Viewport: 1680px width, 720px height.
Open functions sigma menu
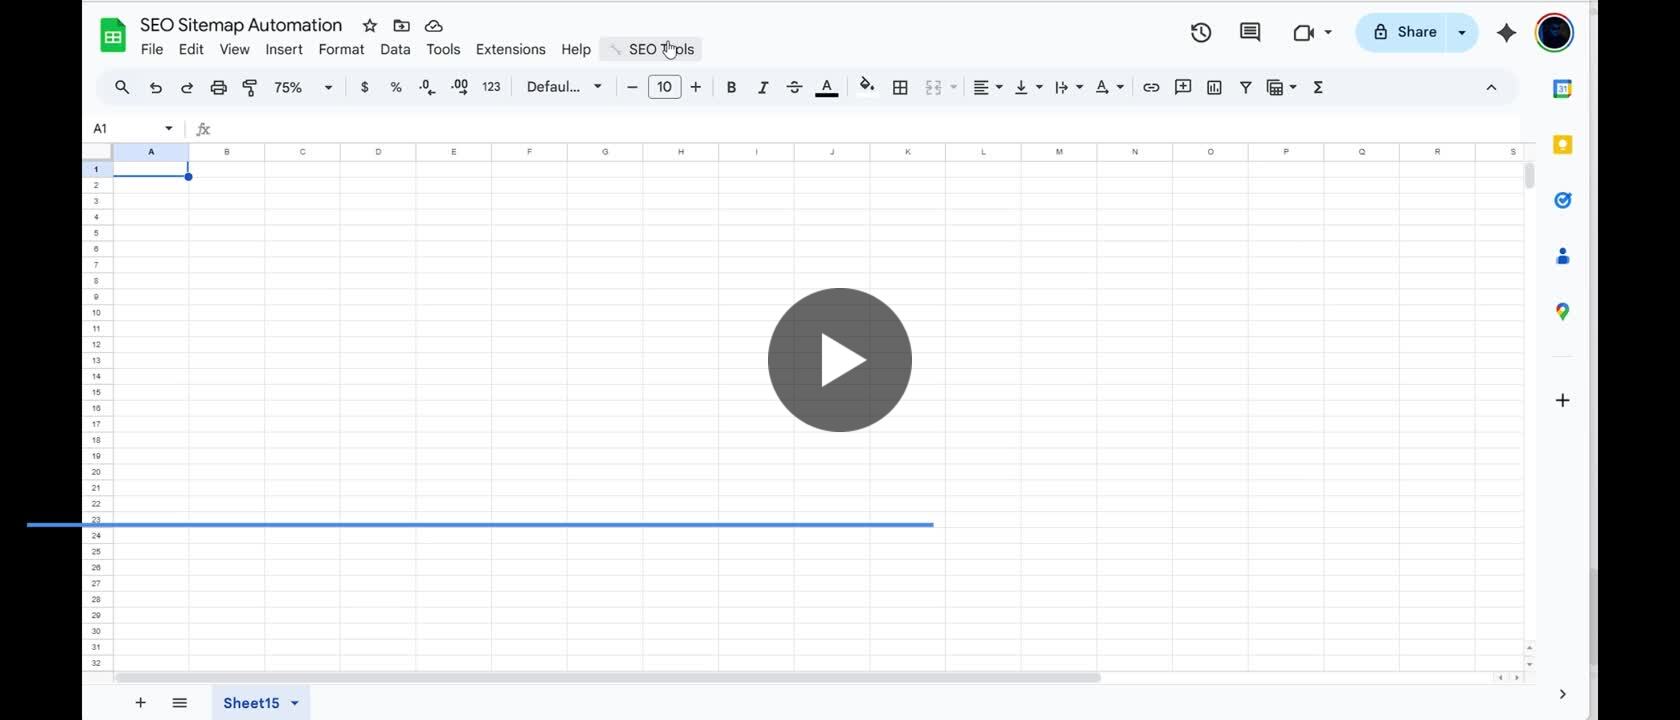1318,87
